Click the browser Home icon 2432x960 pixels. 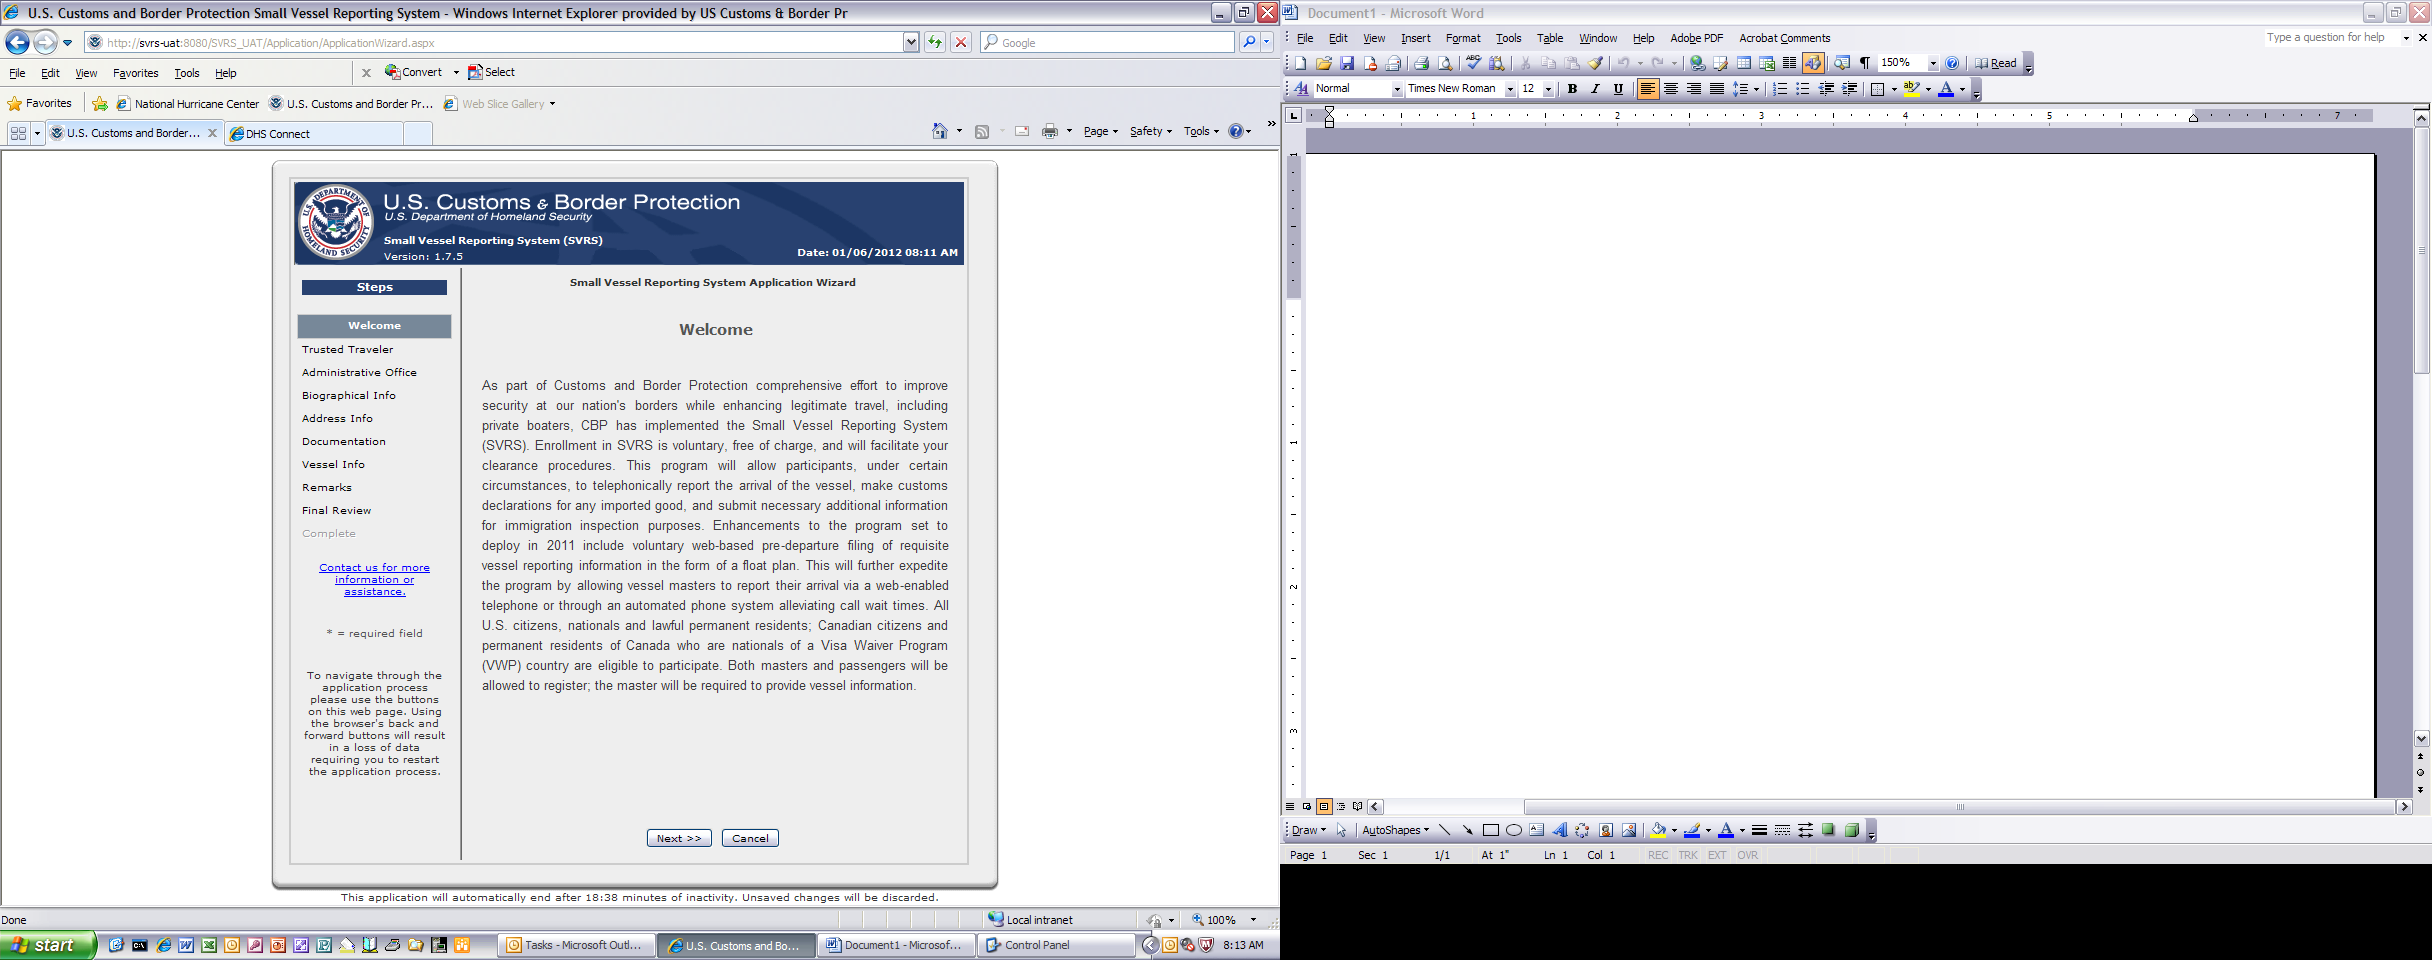[939, 131]
